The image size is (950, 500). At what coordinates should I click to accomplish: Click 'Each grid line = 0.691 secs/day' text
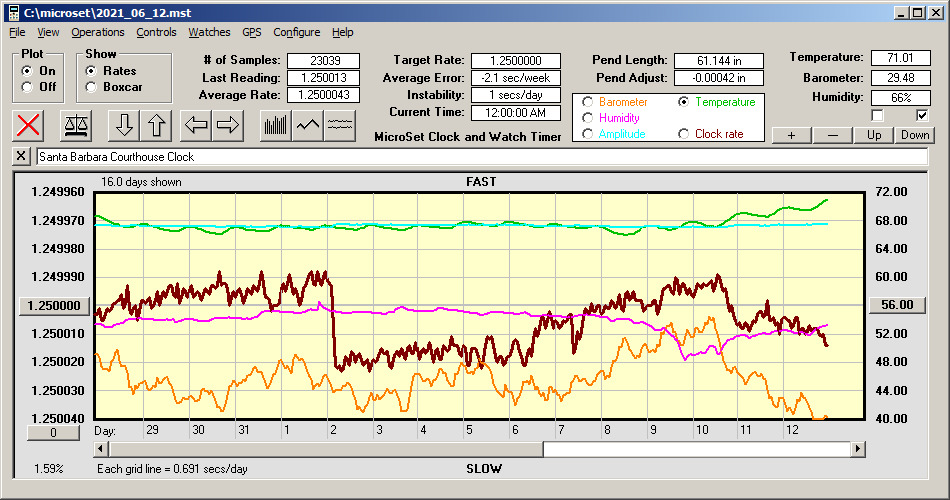pos(172,468)
